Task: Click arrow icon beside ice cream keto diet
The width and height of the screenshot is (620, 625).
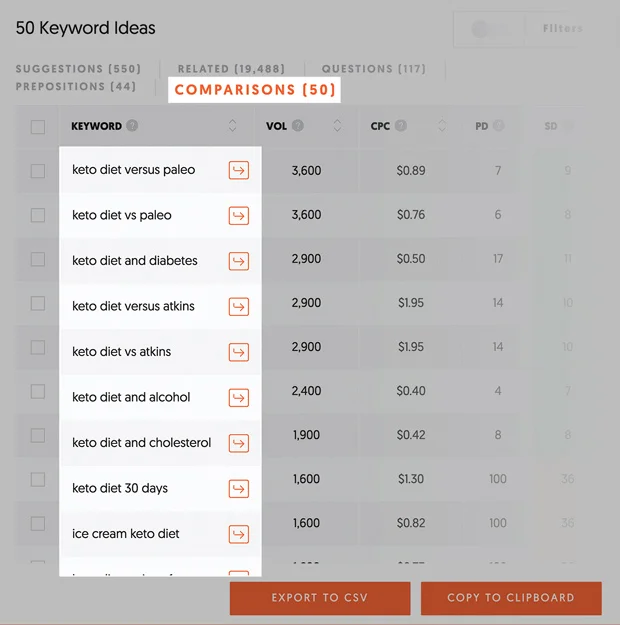Action: pos(238,534)
